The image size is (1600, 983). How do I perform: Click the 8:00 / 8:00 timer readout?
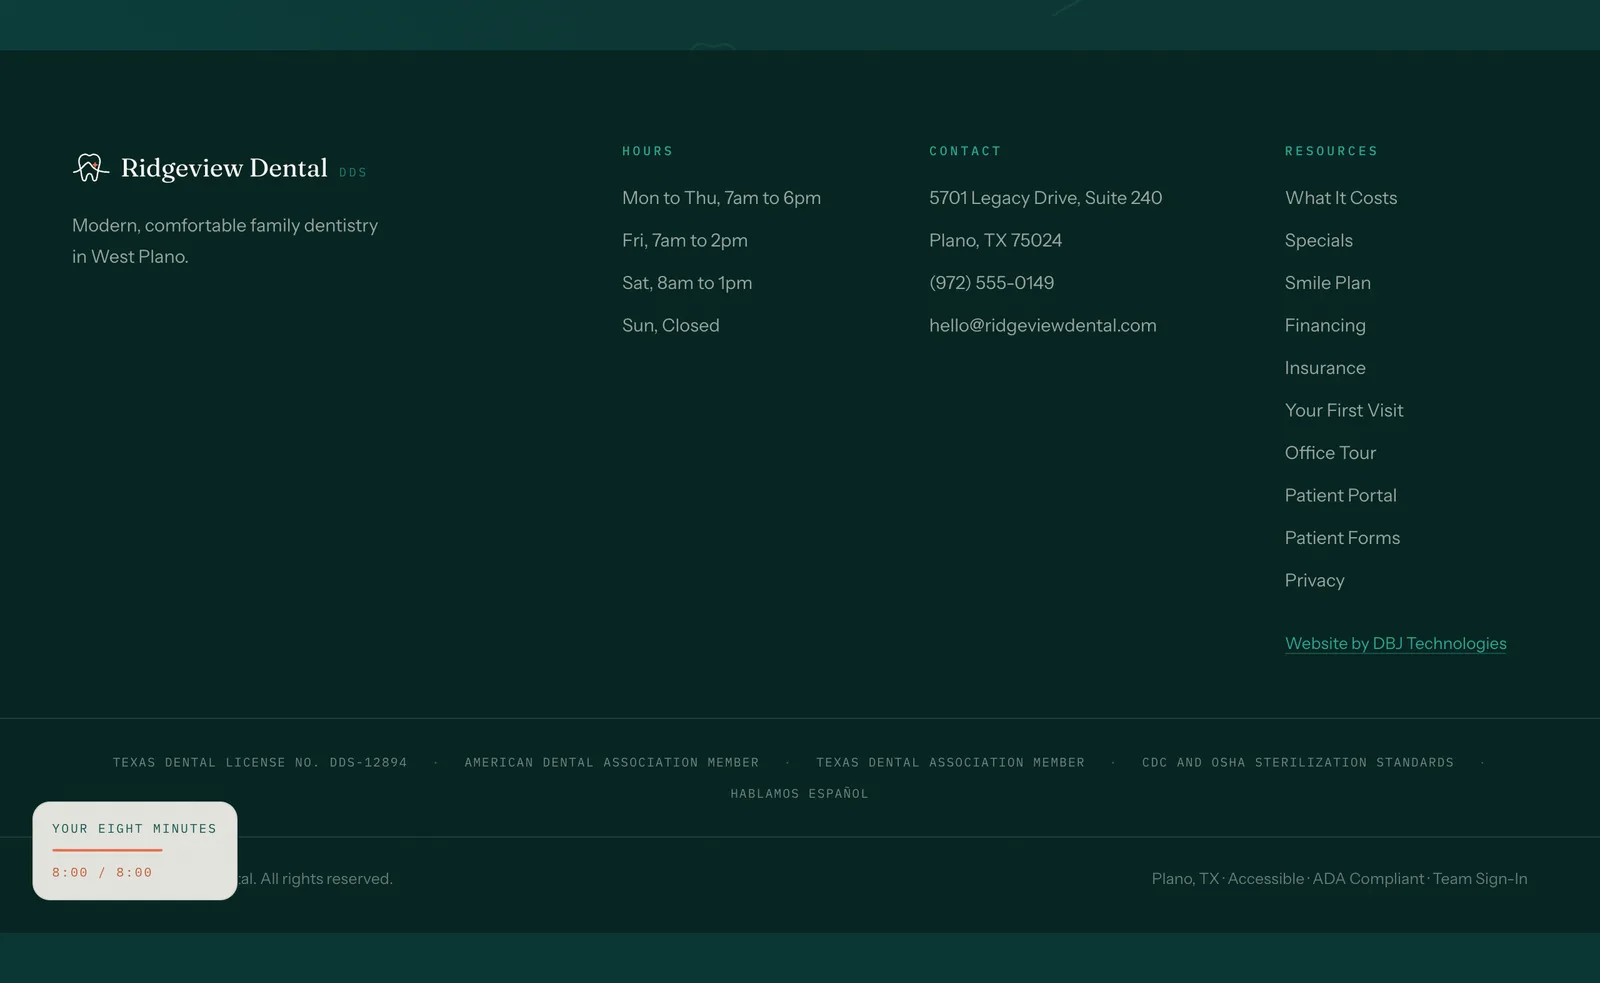(102, 873)
